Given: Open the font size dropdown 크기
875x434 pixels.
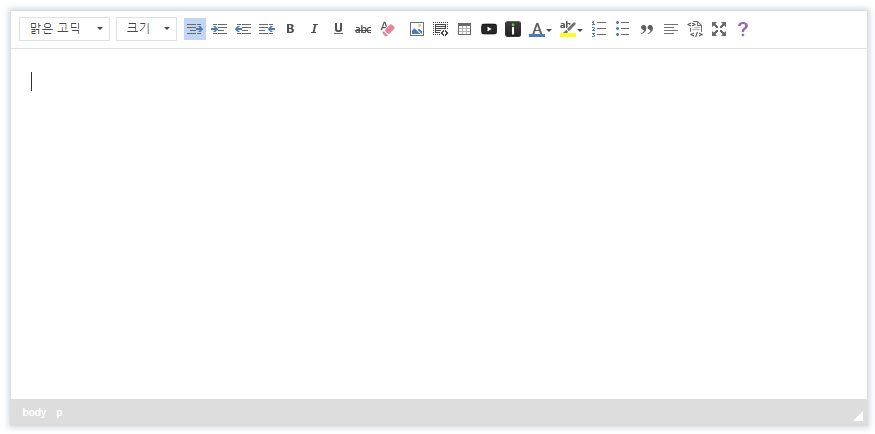Looking at the screenshot, I should [146, 29].
